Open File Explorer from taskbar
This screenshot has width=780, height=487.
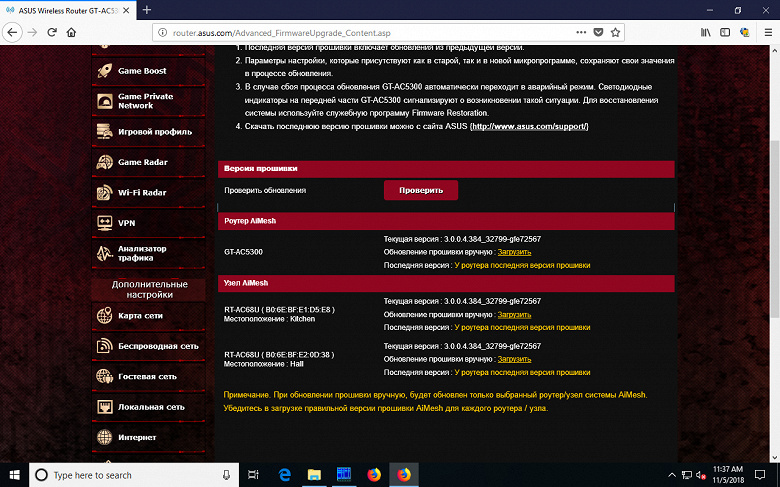[x=314, y=475]
